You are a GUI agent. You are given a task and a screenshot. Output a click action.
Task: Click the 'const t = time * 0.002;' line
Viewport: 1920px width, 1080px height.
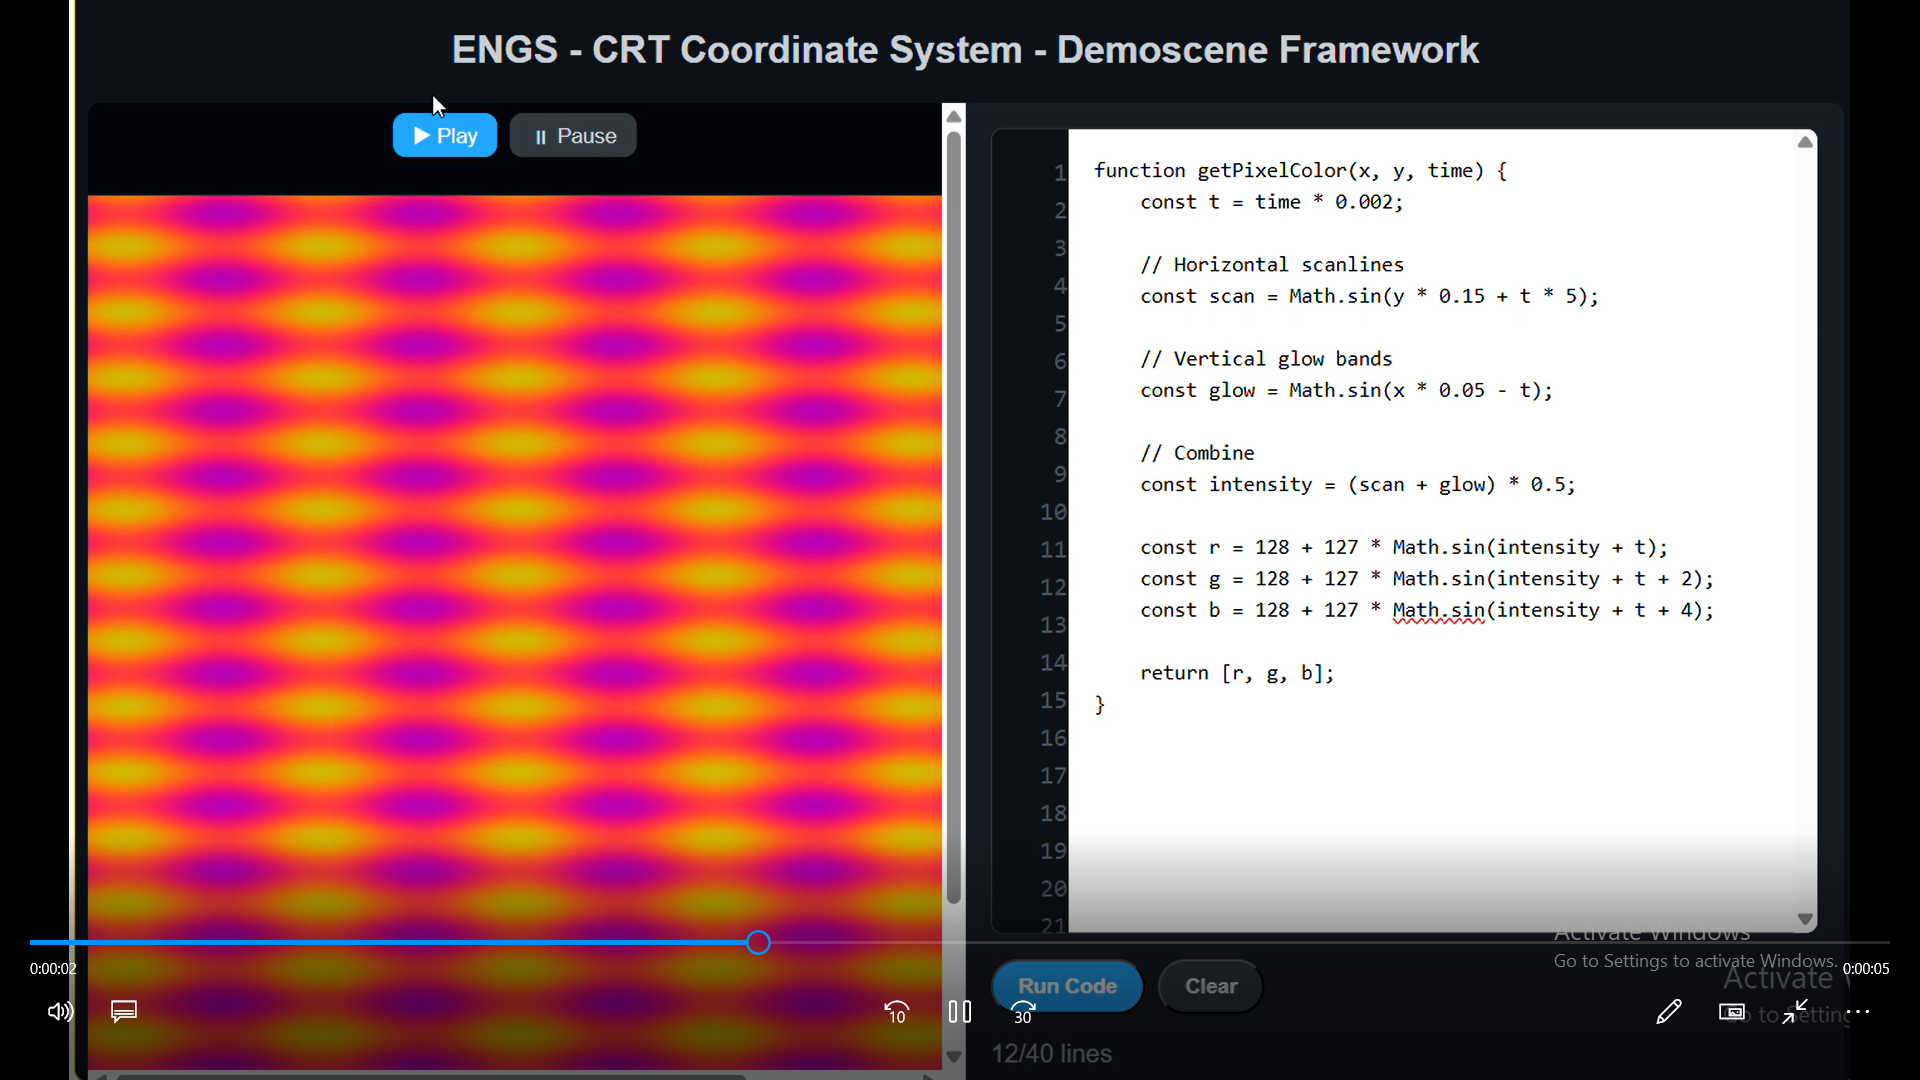tap(1271, 202)
